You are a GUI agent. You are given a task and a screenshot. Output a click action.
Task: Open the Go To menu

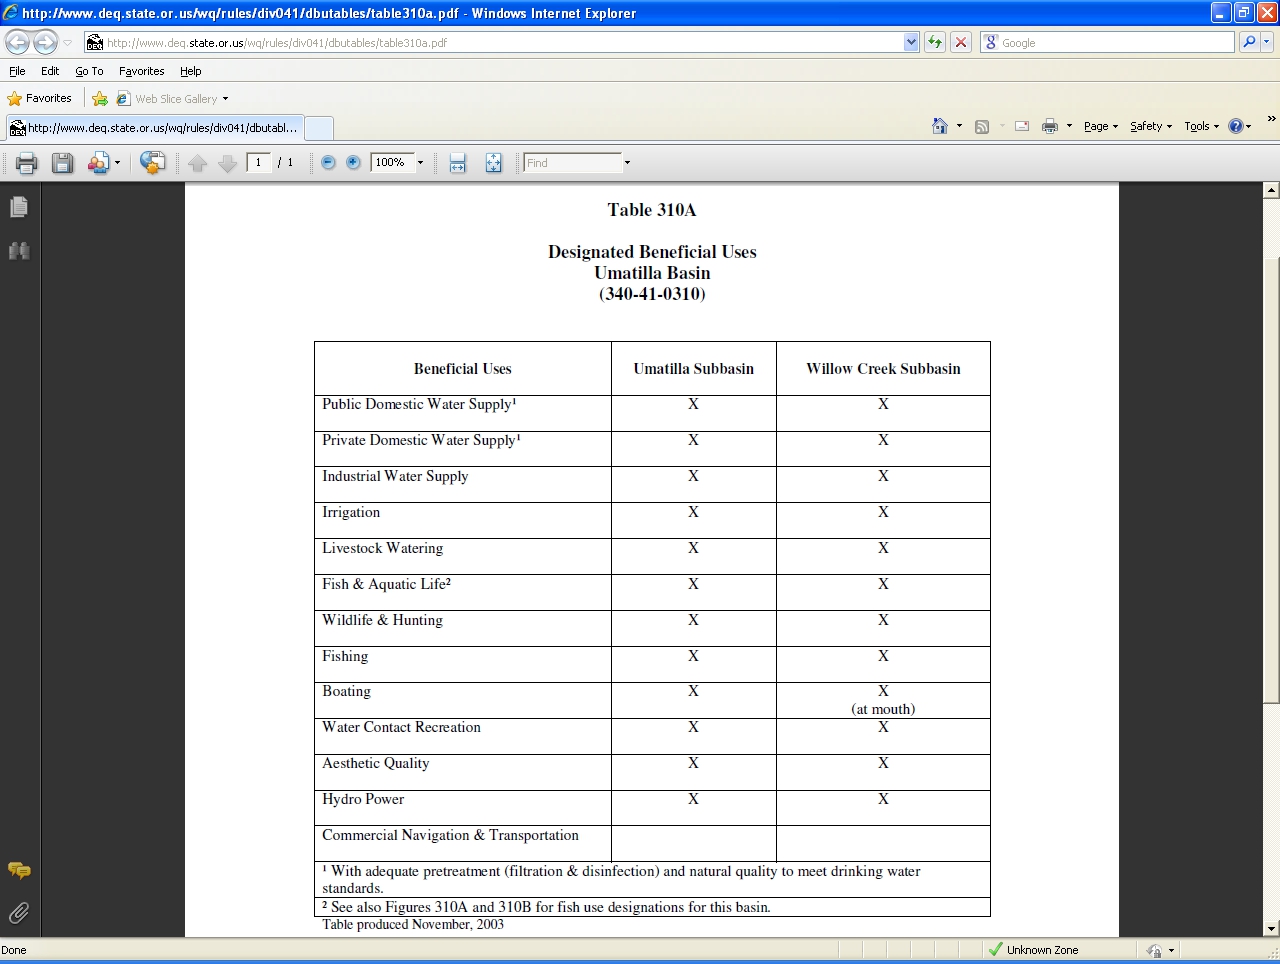click(x=89, y=71)
